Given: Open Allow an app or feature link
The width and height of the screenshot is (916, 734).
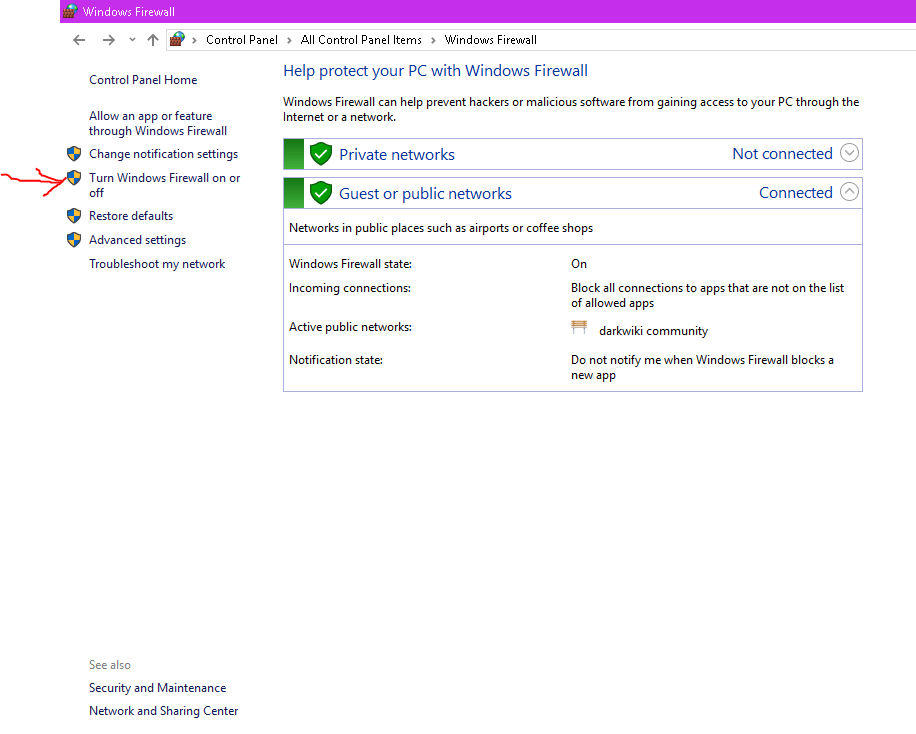Looking at the screenshot, I should click(158, 123).
